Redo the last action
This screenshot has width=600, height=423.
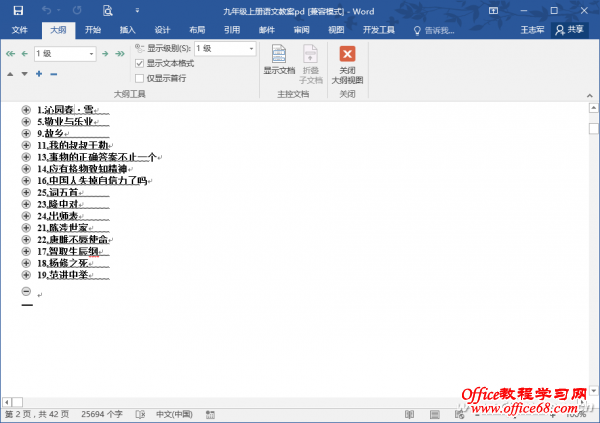click(x=77, y=11)
